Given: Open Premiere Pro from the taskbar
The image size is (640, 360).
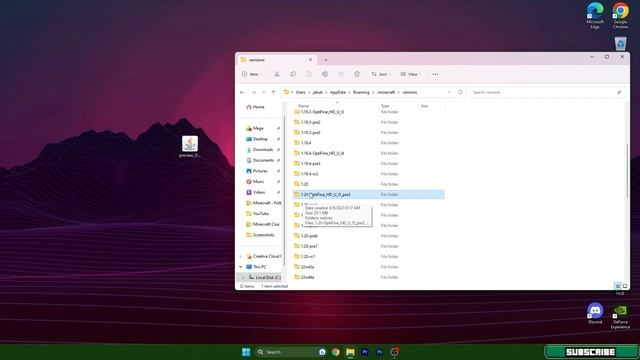Looking at the screenshot, I should click(x=365, y=352).
